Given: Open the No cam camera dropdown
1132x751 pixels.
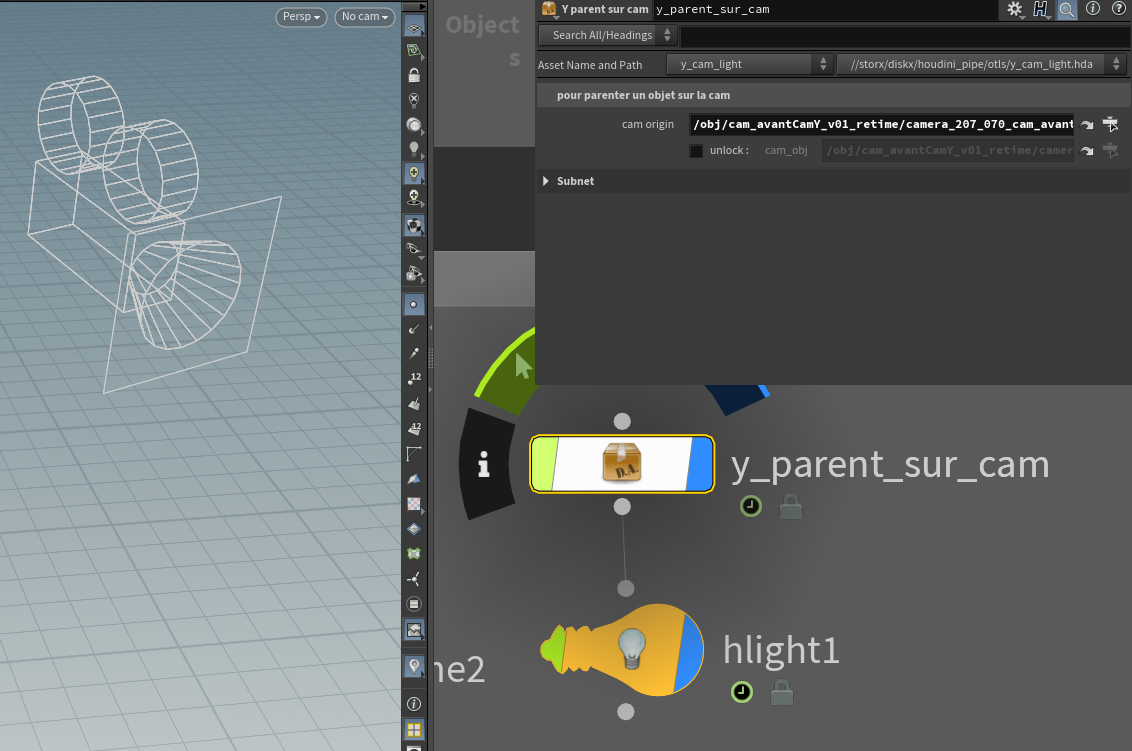Looking at the screenshot, I should pos(365,17).
